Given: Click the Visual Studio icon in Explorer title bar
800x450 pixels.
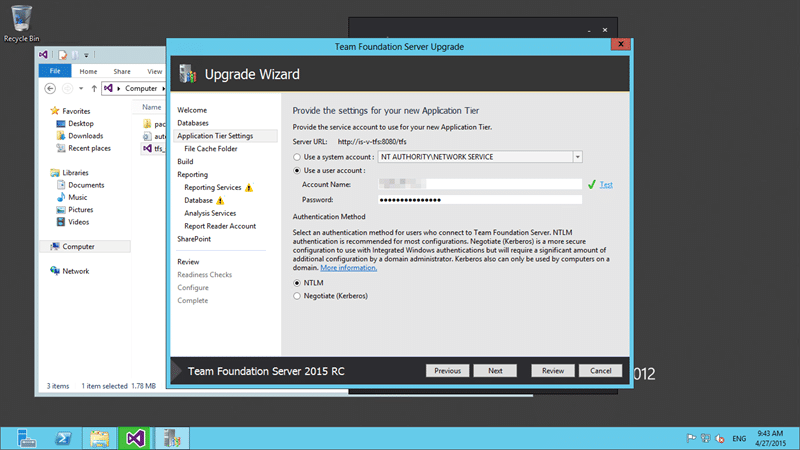Looking at the screenshot, I should point(43,55).
